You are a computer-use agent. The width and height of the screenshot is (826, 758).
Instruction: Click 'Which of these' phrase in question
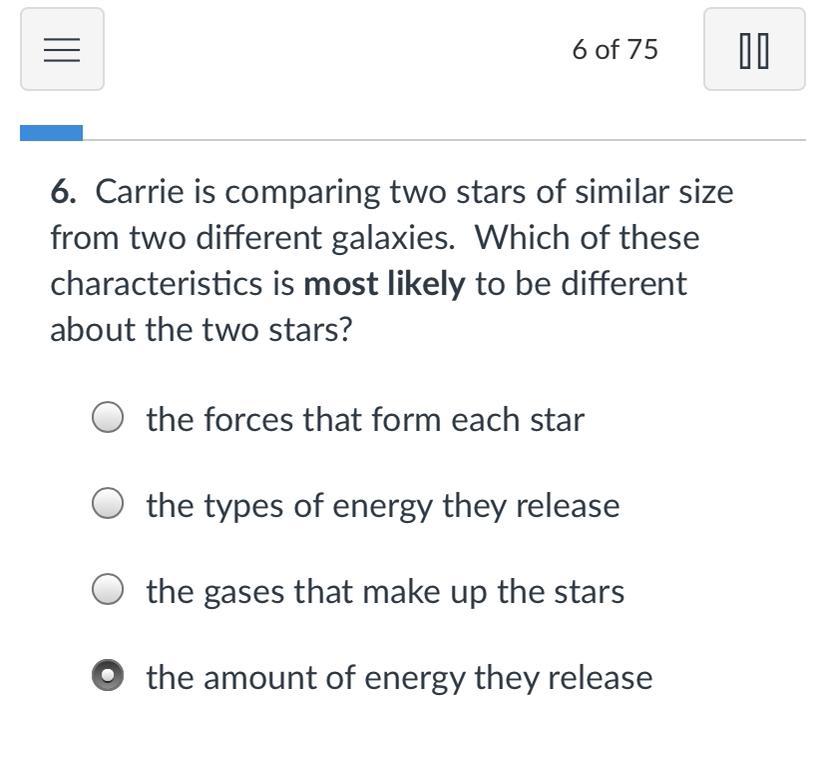click(x=587, y=238)
